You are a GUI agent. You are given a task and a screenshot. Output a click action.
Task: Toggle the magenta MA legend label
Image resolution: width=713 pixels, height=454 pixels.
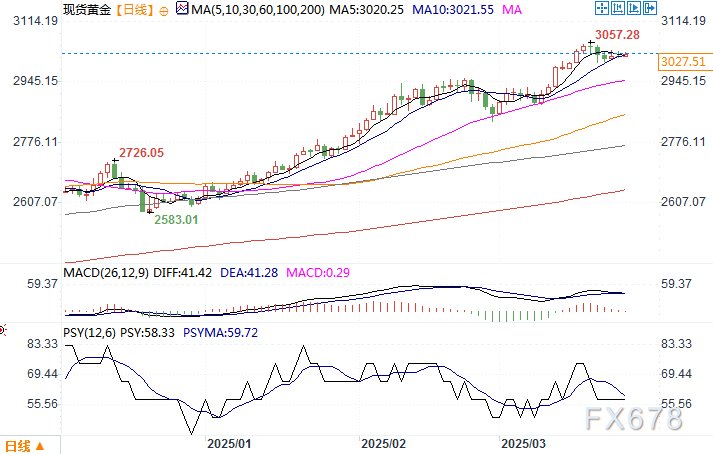[x=512, y=10]
